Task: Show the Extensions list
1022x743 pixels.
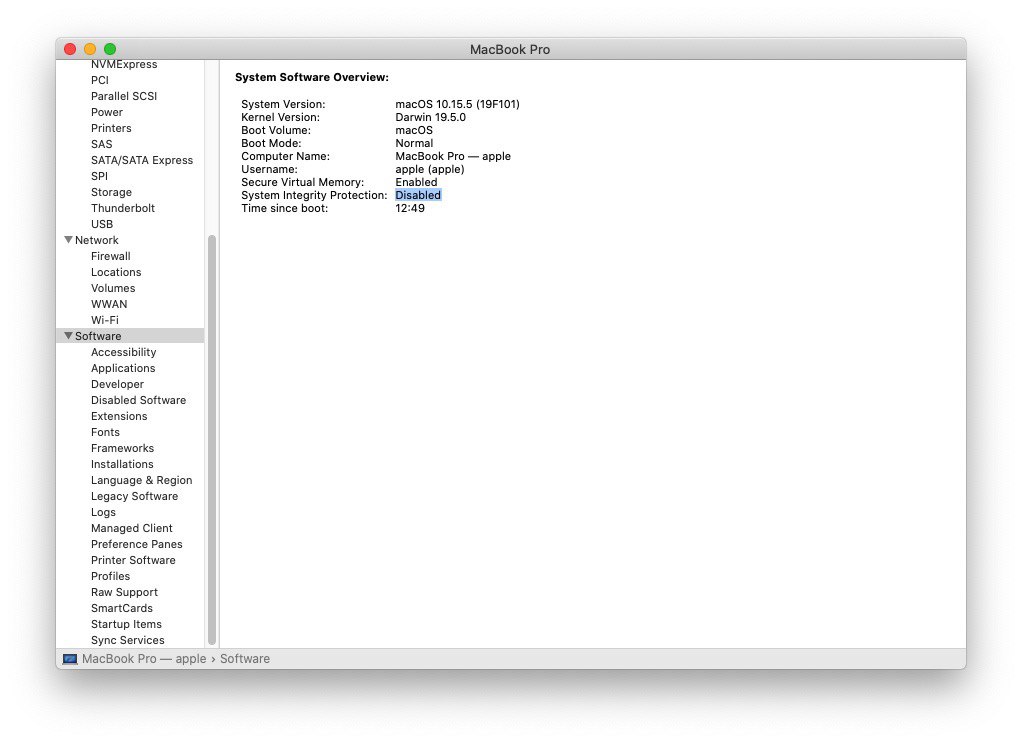Action: tap(119, 416)
